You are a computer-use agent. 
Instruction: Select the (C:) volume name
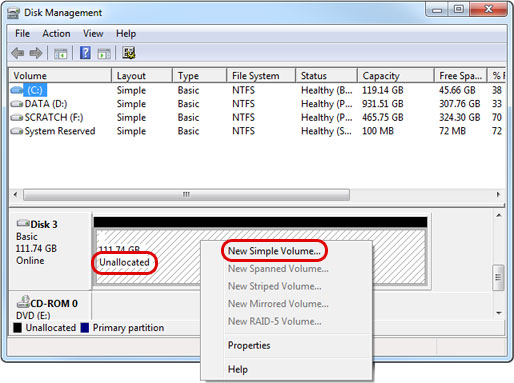35,90
